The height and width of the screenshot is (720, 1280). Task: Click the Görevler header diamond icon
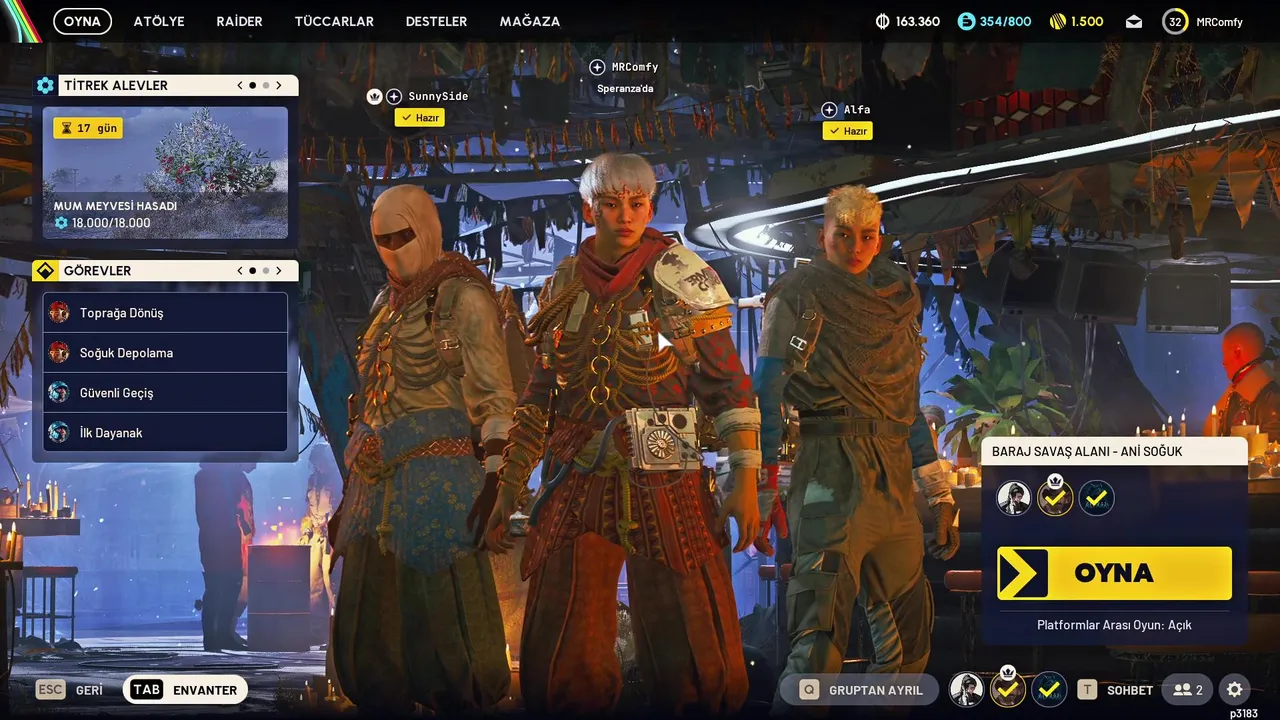44,271
